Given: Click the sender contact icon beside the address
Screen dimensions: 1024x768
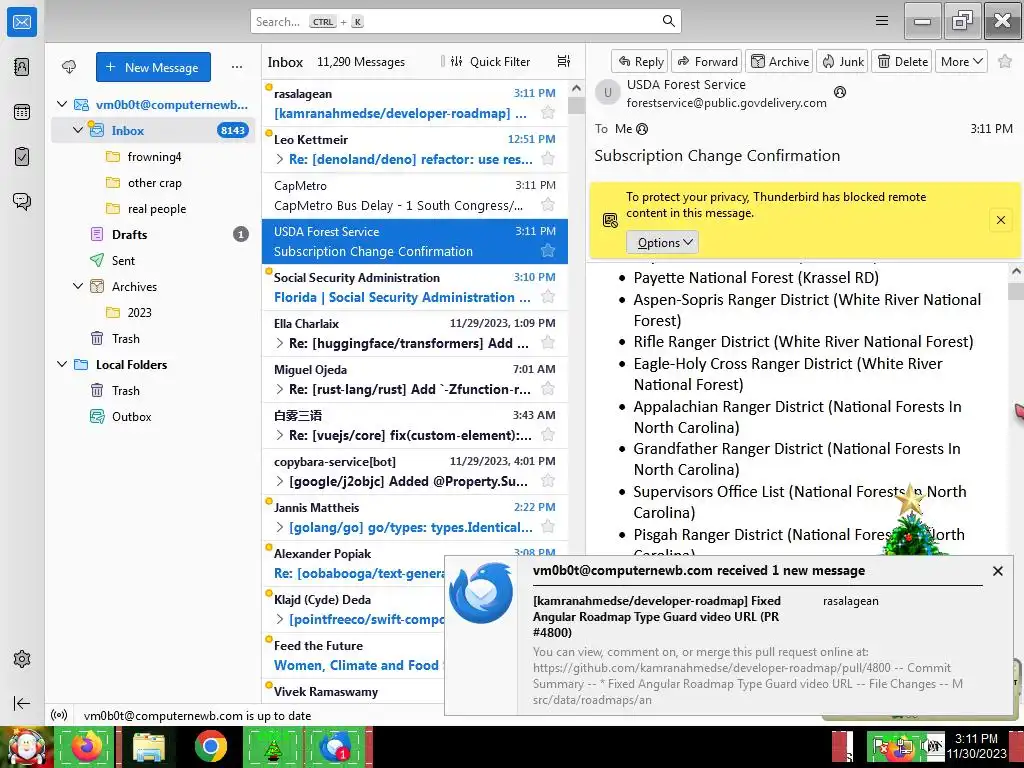Looking at the screenshot, I should pos(840,92).
